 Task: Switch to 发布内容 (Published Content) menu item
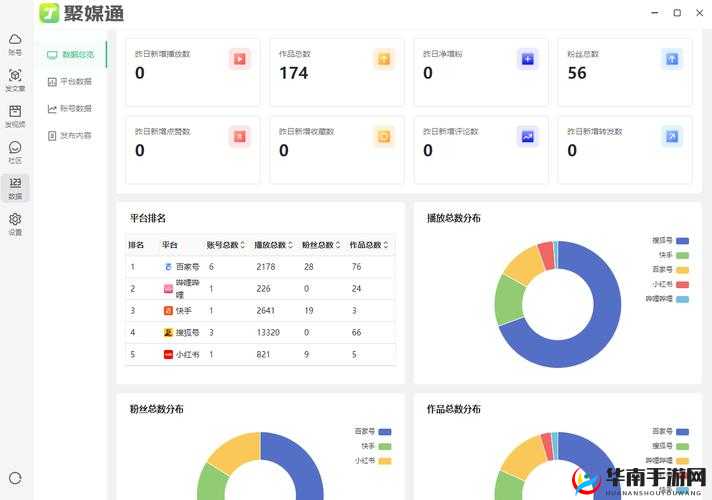tap(70, 136)
